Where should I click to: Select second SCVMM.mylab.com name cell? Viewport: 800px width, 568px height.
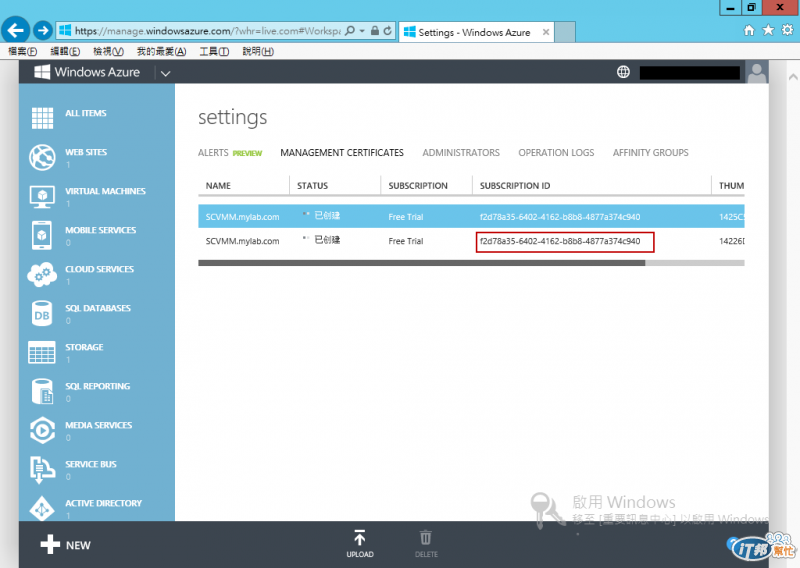242,241
